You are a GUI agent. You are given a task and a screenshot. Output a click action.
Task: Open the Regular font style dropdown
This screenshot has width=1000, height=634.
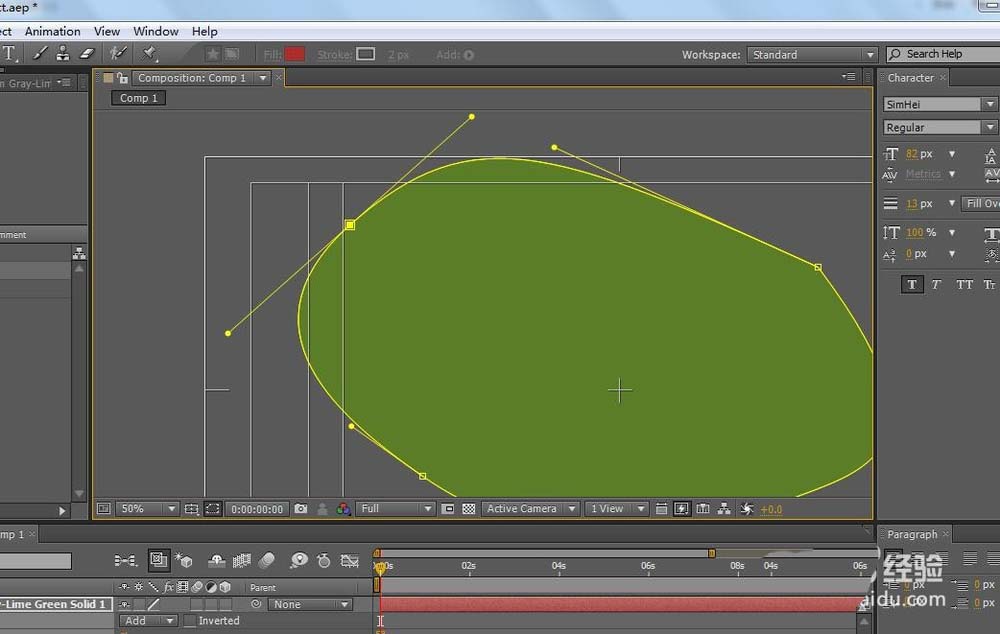tap(939, 128)
